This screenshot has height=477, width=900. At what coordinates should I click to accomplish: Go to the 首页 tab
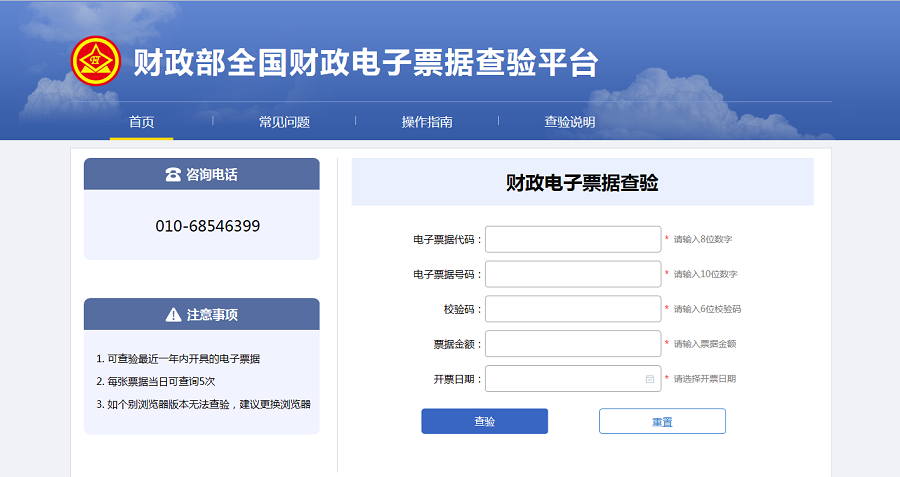click(141, 122)
